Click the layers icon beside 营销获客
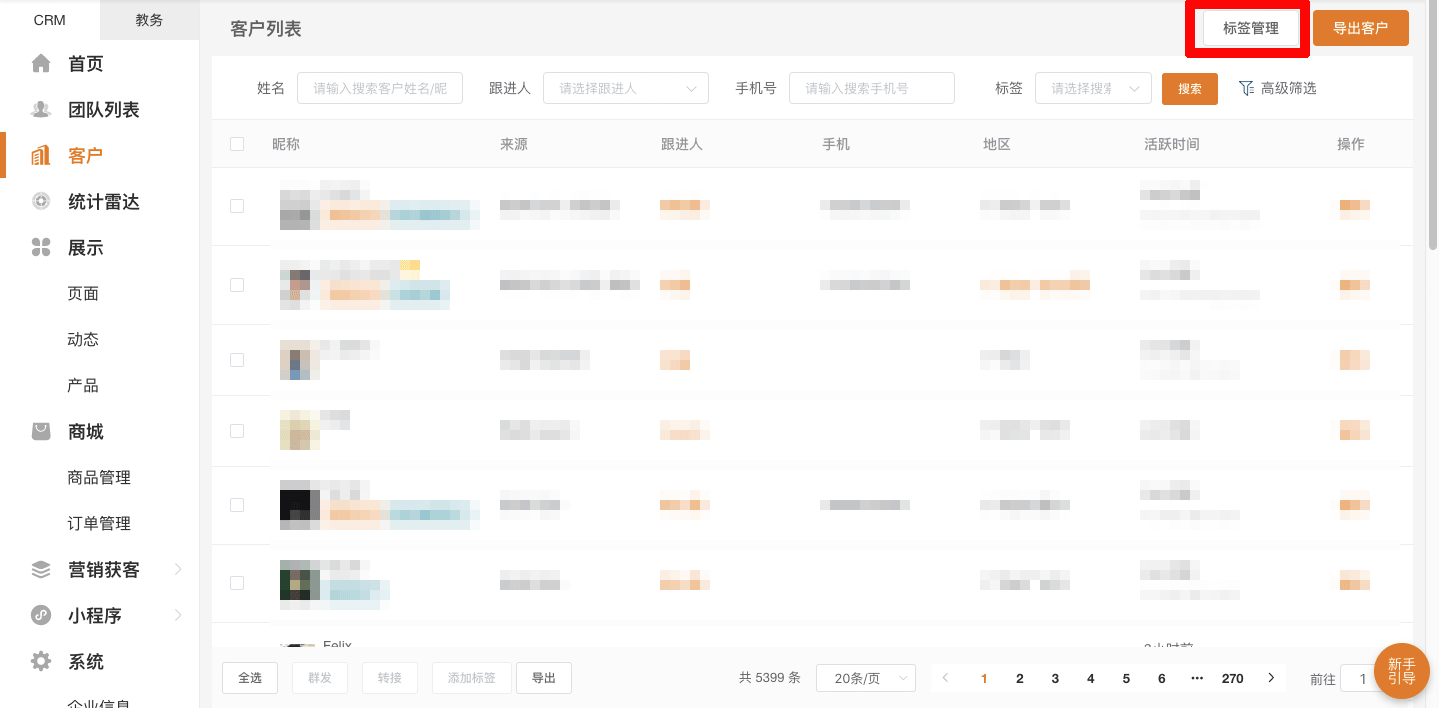Screen dimensions: 1439x708 (41, 570)
